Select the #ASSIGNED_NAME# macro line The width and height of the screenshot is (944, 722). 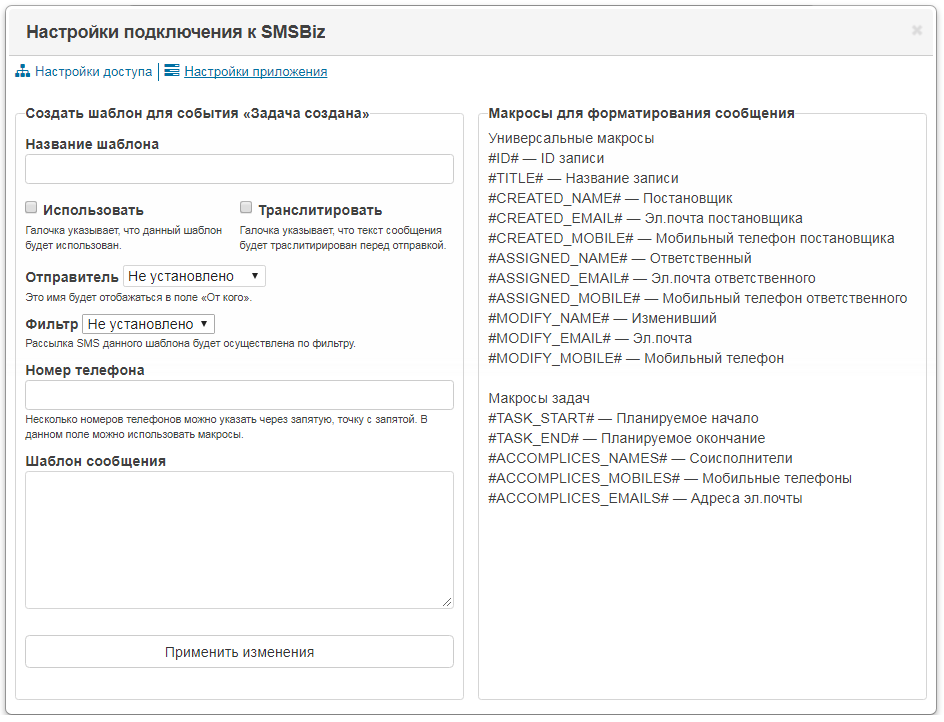(x=620, y=258)
